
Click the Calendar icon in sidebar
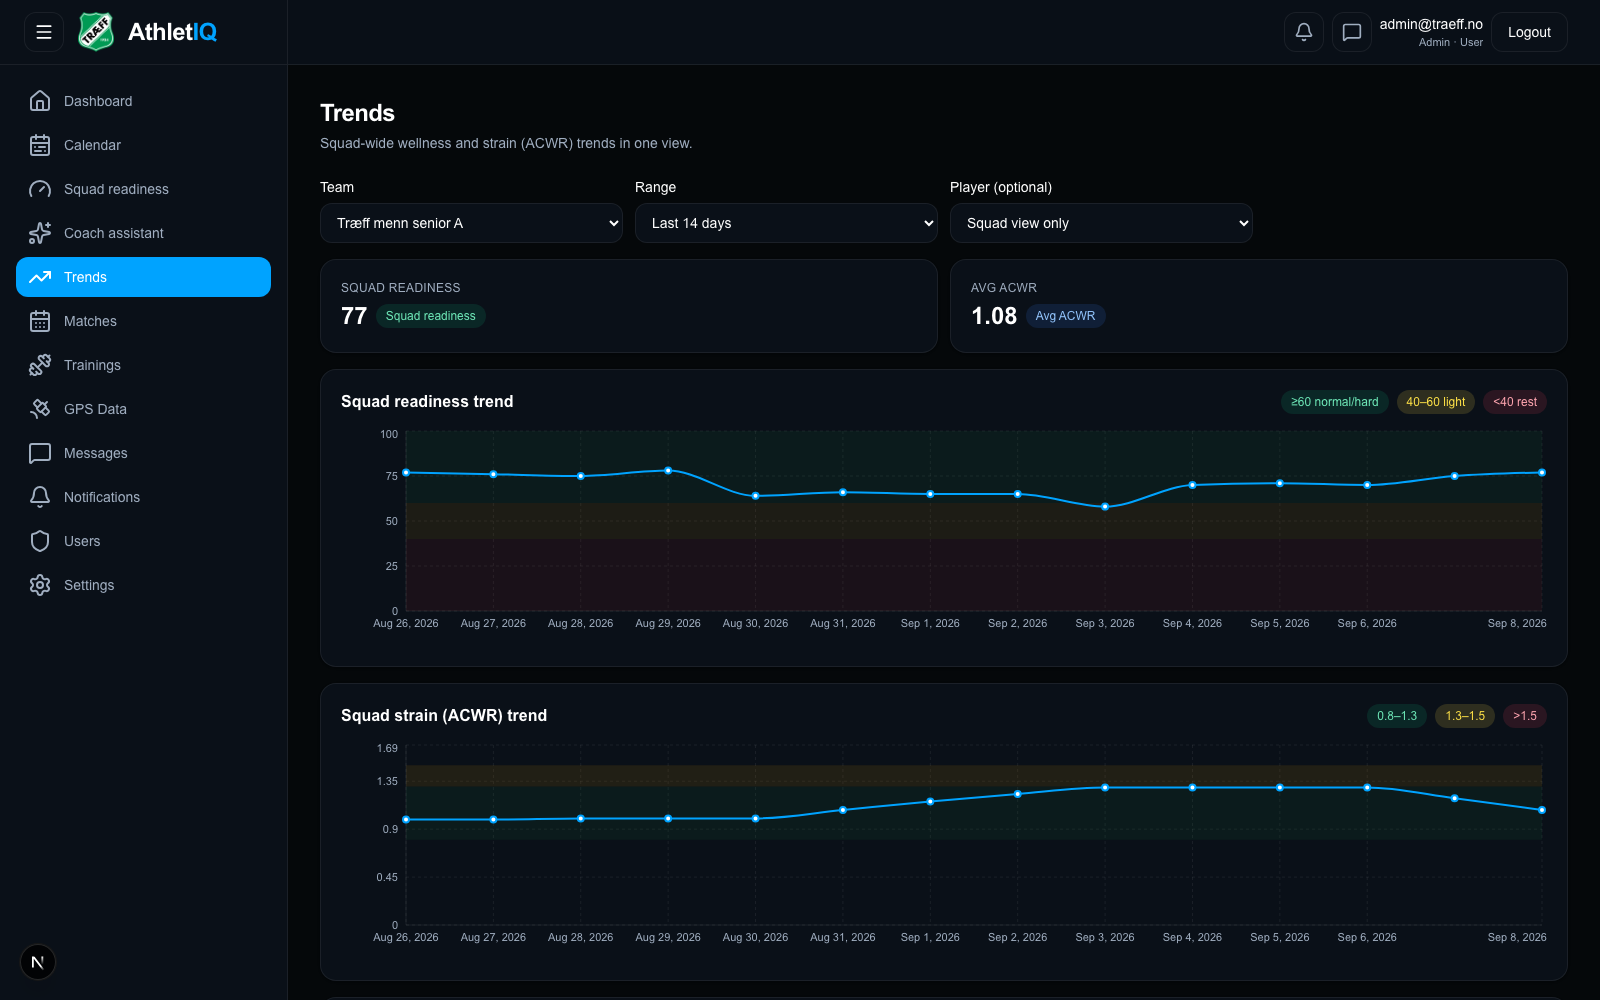pyautogui.click(x=40, y=145)
